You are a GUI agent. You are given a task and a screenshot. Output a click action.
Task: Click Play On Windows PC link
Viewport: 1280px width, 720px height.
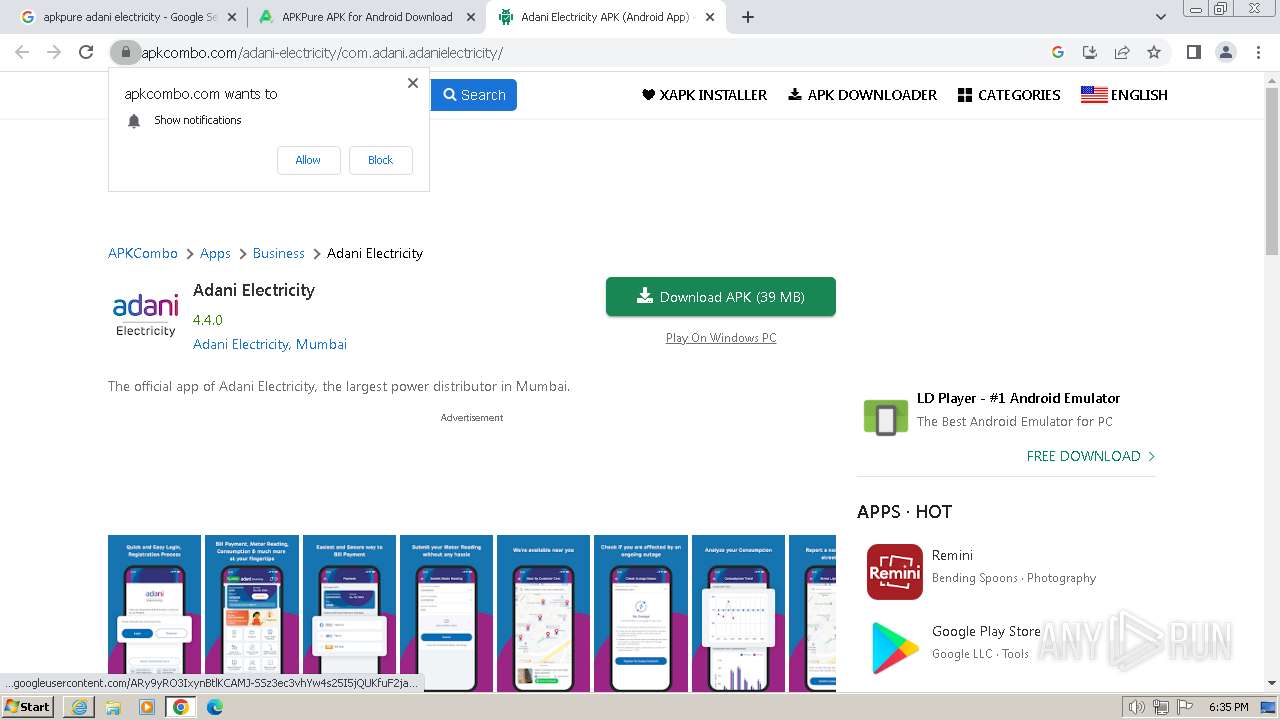(721, 338)
